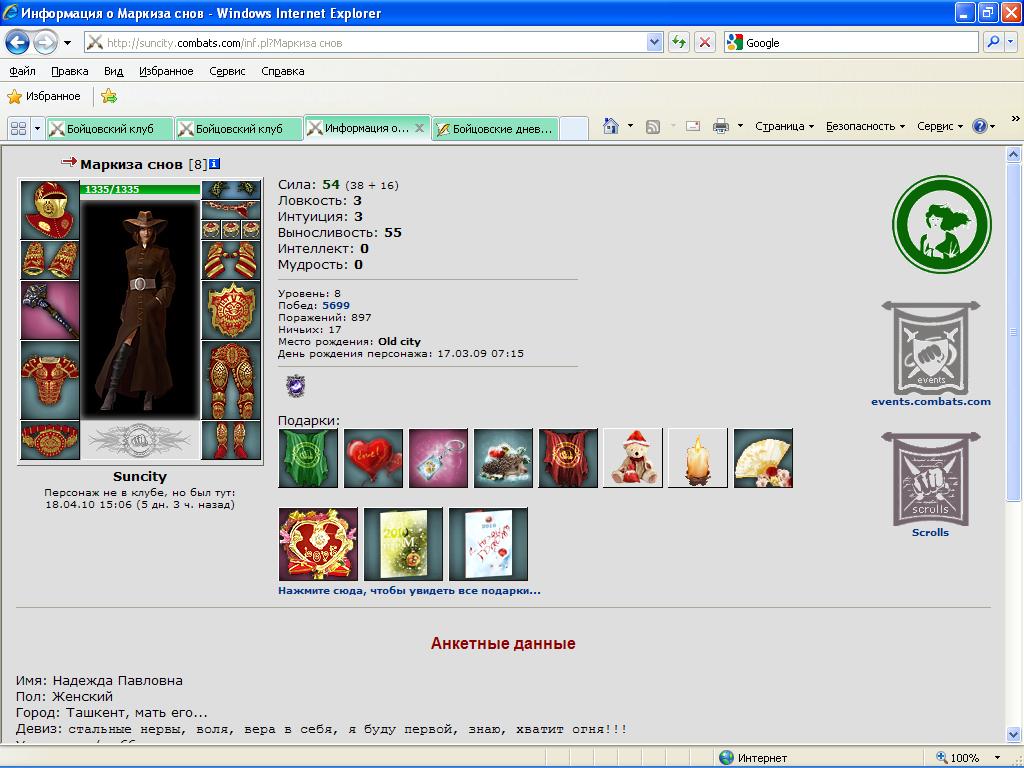The width and height of the screenshot is (1024, 768).
Task: Switch to the first Бойцовский клуб tab
Action: coord(110,129)
